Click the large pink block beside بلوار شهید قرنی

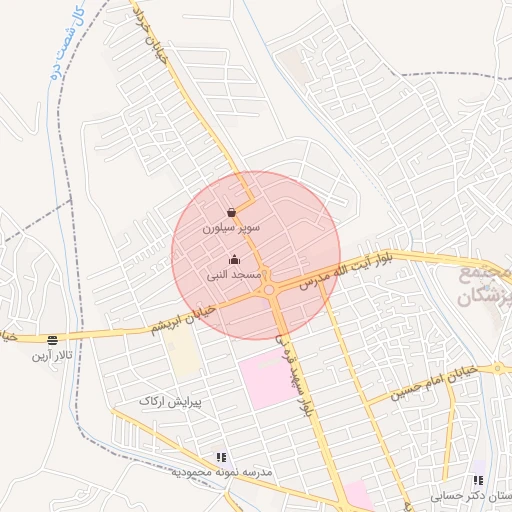pos(269,379)
